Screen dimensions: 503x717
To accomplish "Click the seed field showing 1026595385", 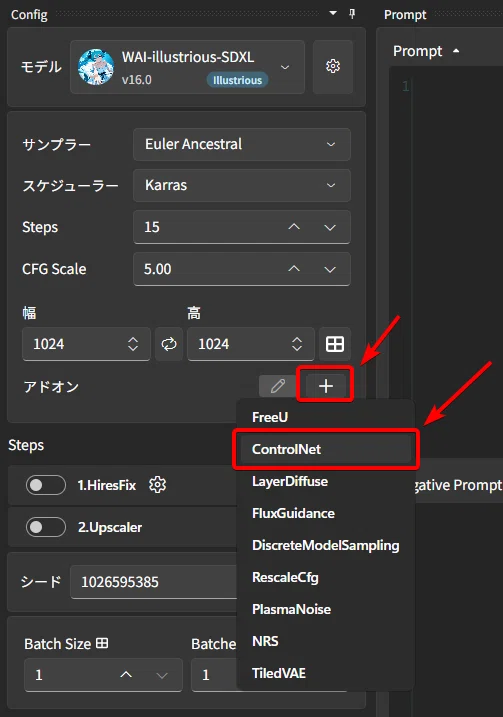I will tap(154, 582).
